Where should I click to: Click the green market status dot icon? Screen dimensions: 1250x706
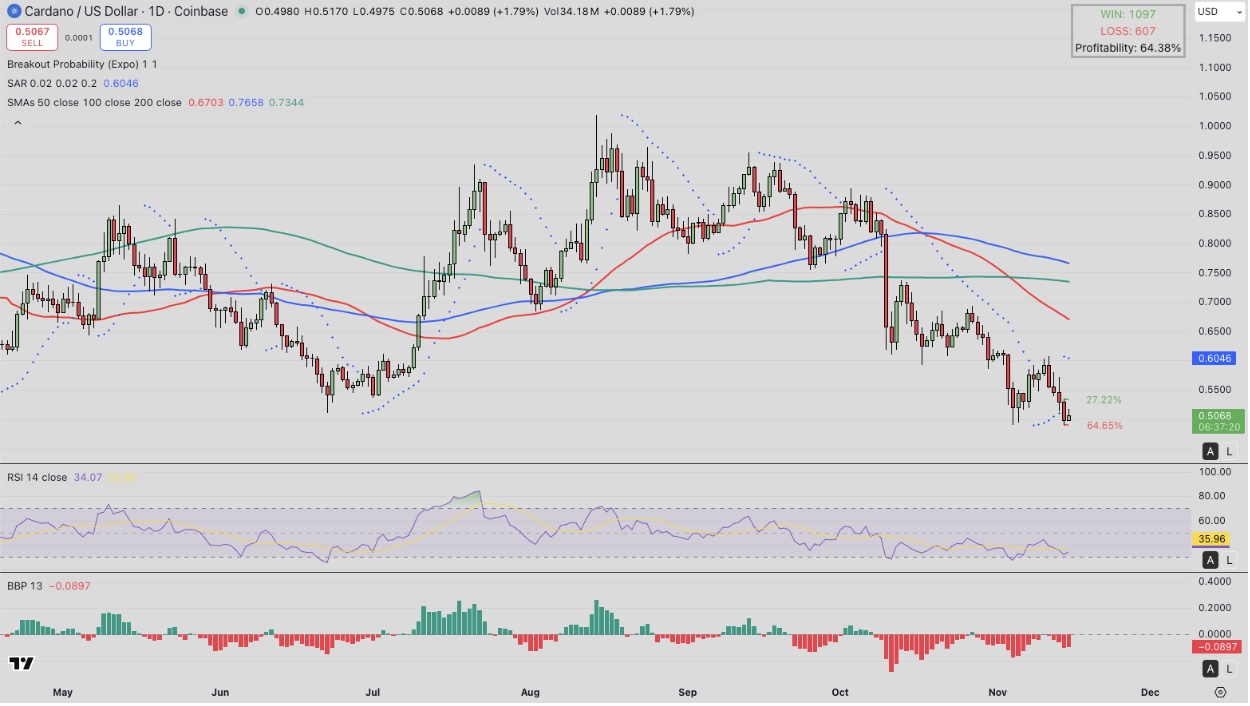[x=243, y=11]
